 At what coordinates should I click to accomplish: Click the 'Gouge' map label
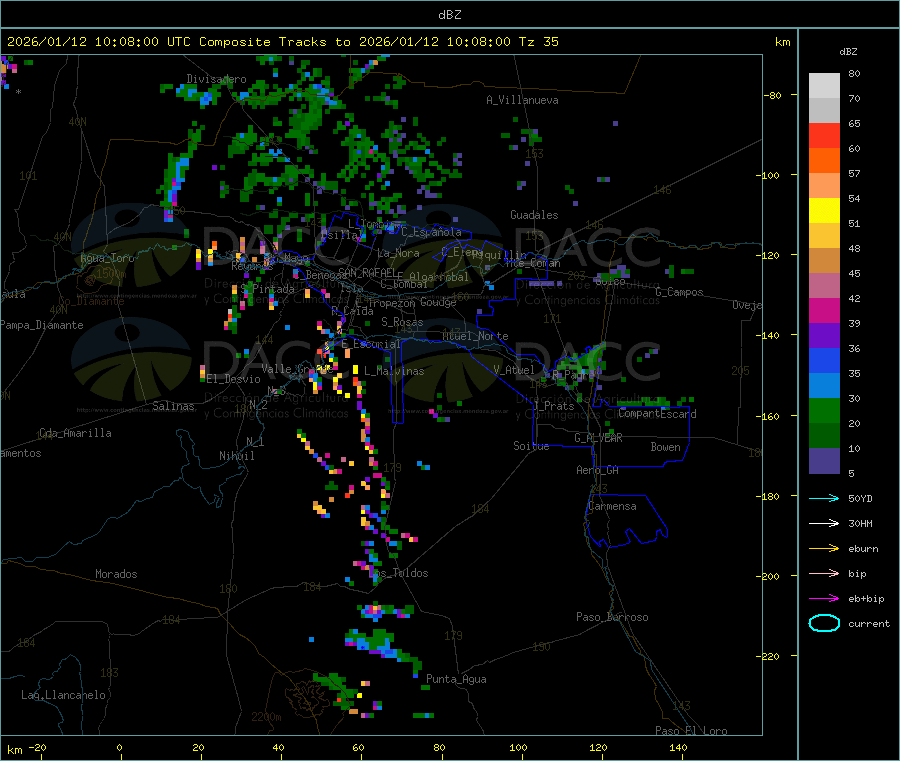(438, 302)
